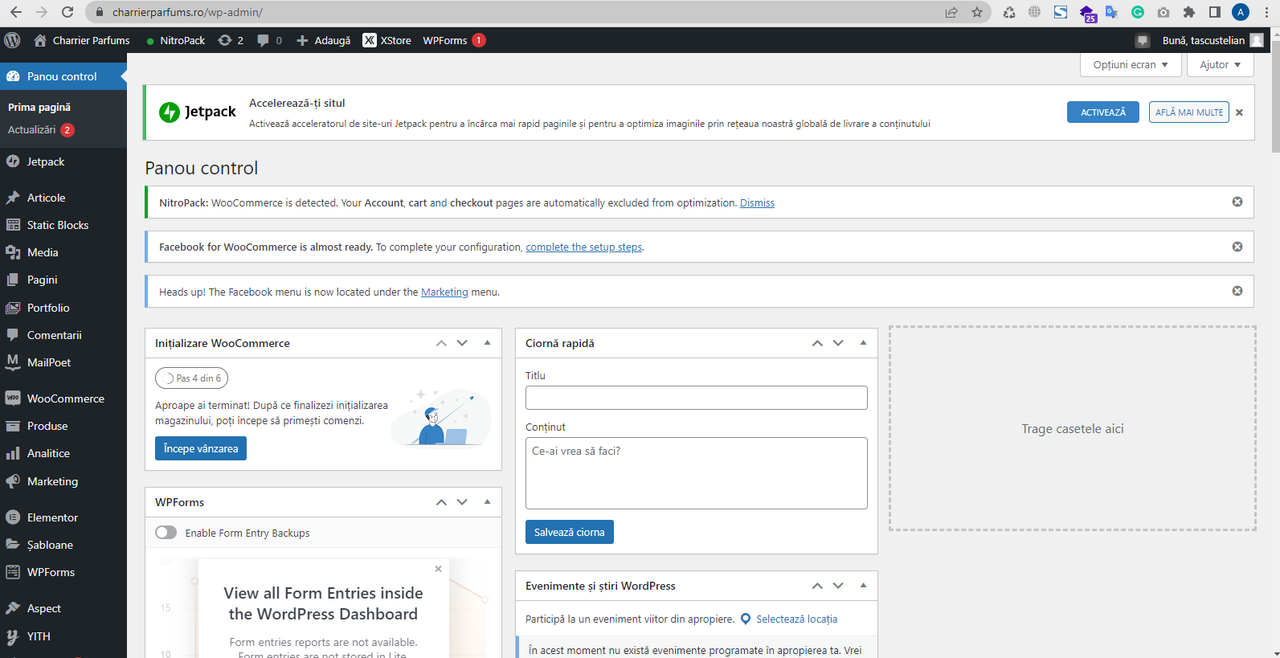1280x658 pixels.
Task: Open the Media library sidebar item
Action: pyautogui.click(x=63, y=253)
